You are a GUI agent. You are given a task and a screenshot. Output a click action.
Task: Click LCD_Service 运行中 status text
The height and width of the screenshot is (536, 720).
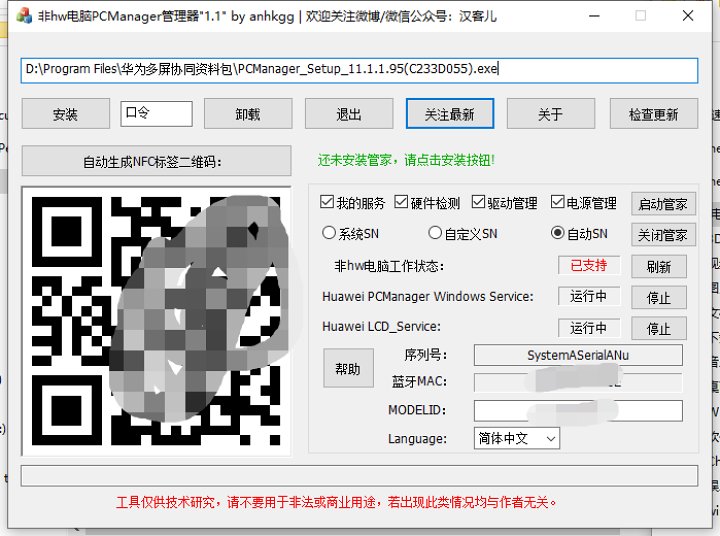pyautogui.click(x=589, y=328)
